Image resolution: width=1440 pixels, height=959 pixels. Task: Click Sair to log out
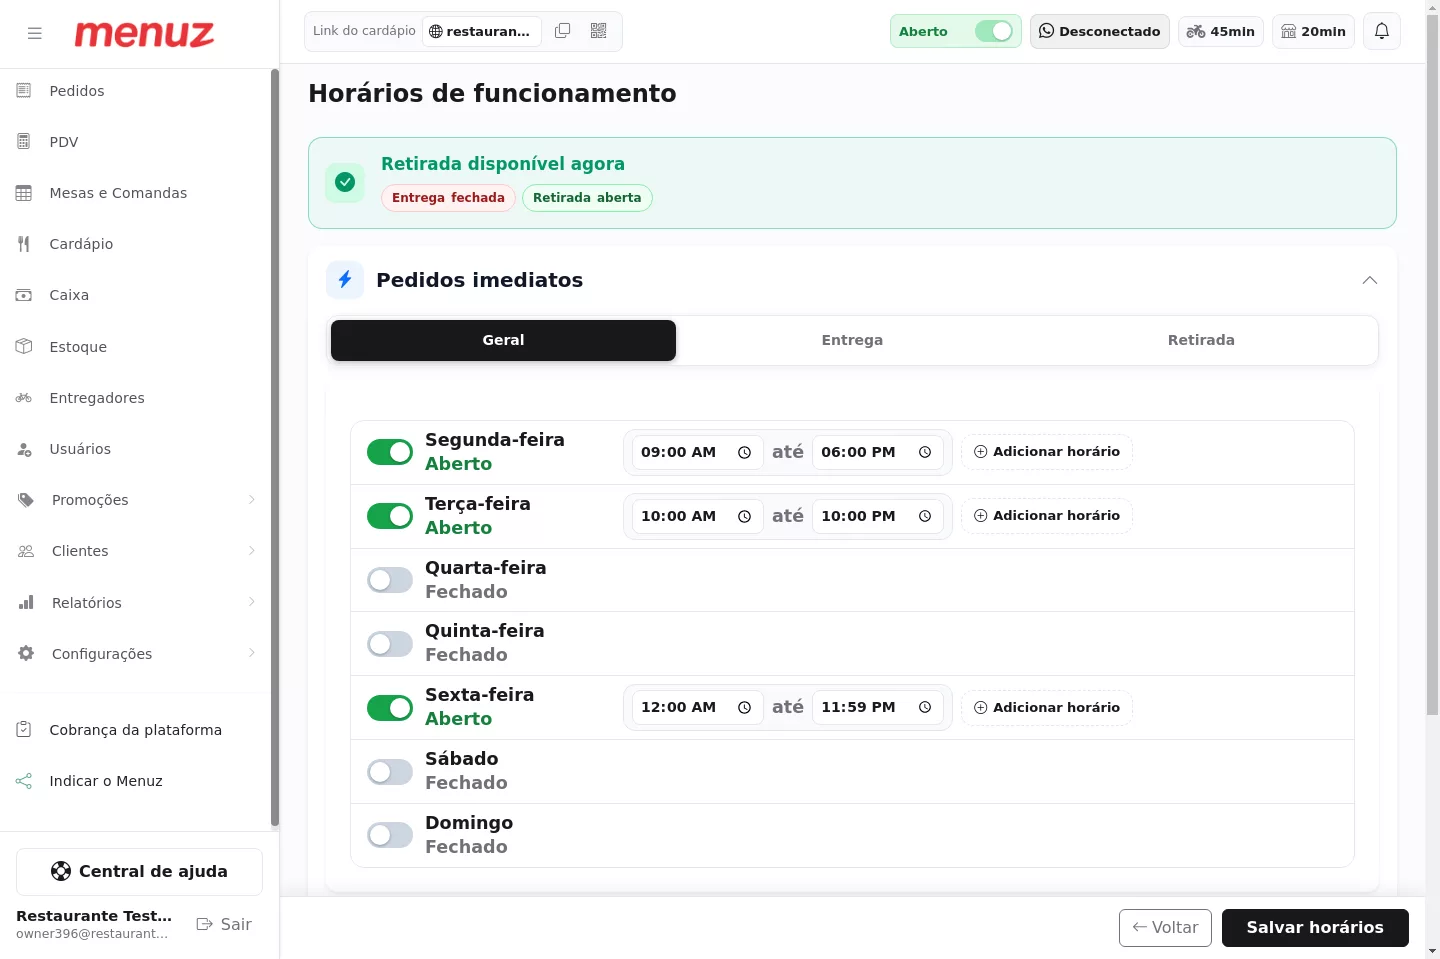coord(224,924)
